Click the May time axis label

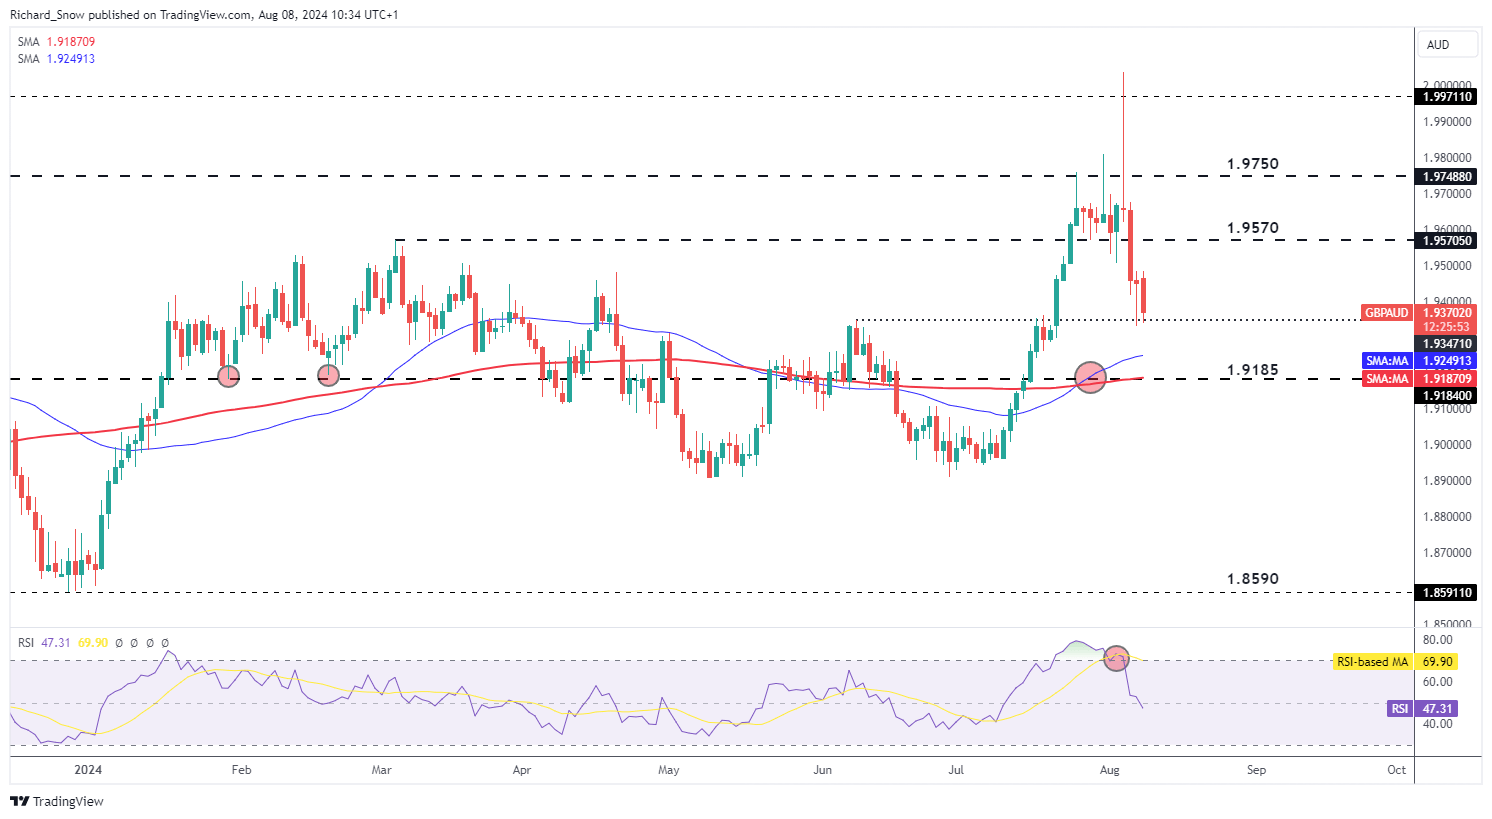coord(669,770)
